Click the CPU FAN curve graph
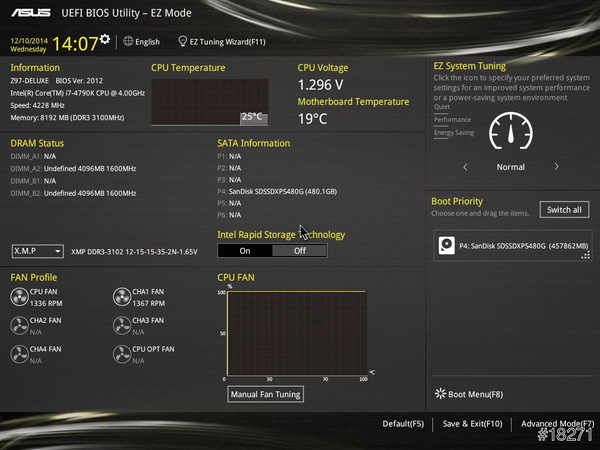This screenshot has height=450, width=600. pyautogui.click(x=297, y=333)
